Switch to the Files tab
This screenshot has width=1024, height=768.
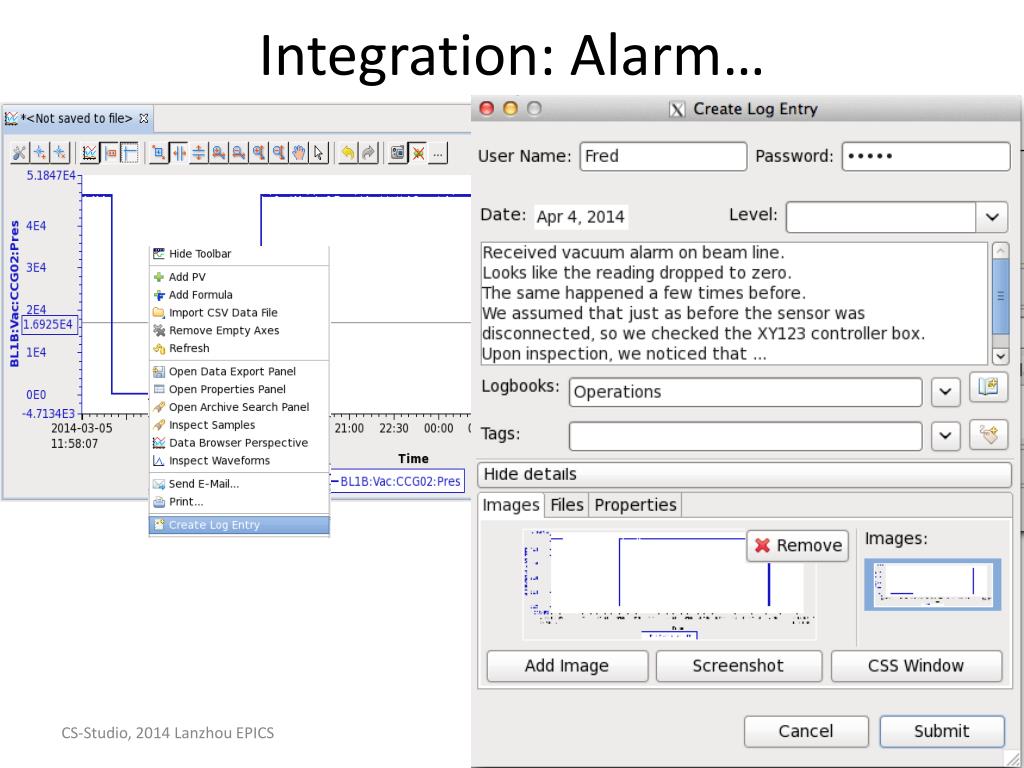(x=566, y=505)
